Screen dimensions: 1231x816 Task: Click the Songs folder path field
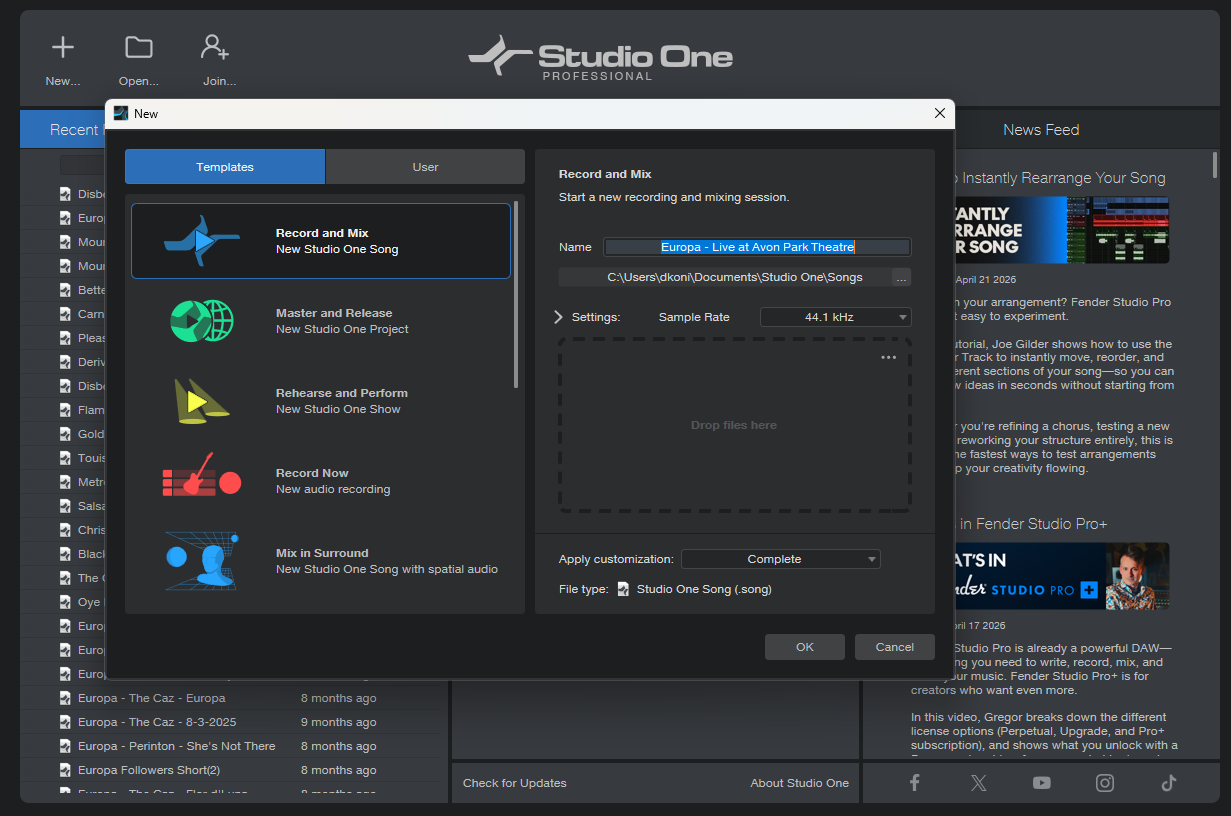tap(725, 277)
